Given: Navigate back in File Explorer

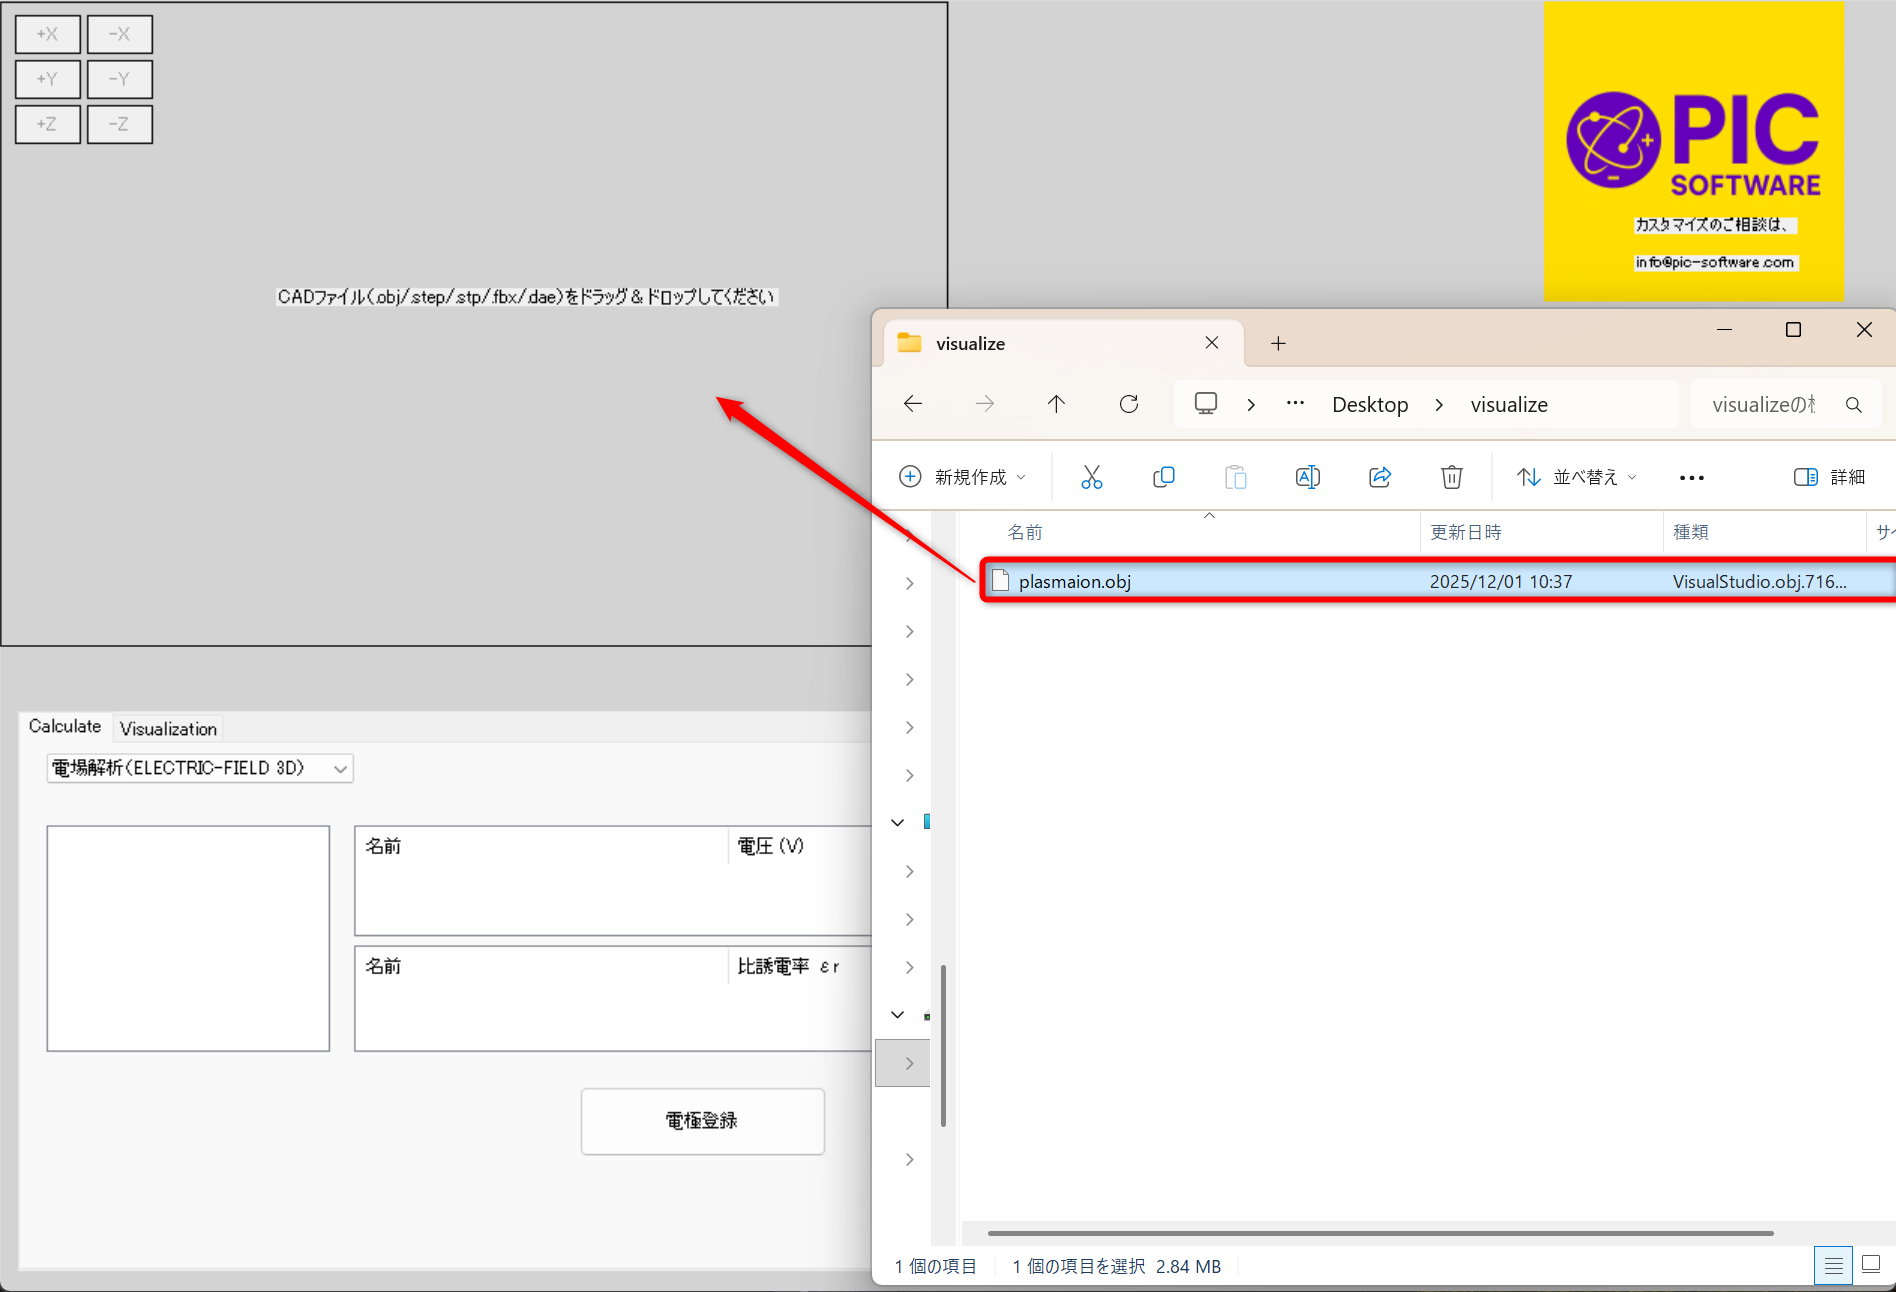Looking at the screenshot, I should click(913, 404).
